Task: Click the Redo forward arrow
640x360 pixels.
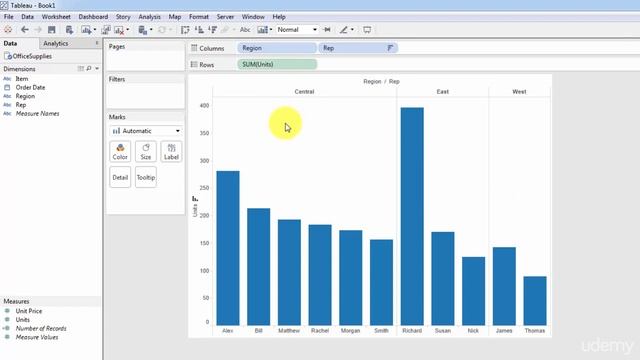Action: tap(38, 30)
